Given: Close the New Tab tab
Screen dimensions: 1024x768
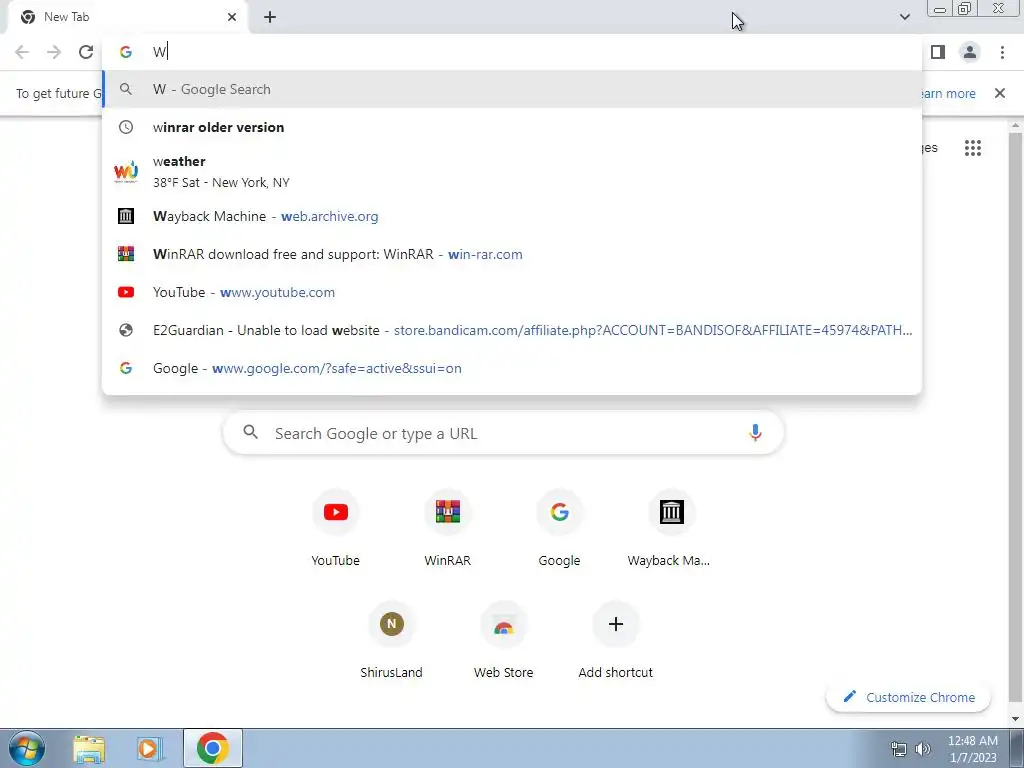Looking at the screenshot, I should coord(232,17).
